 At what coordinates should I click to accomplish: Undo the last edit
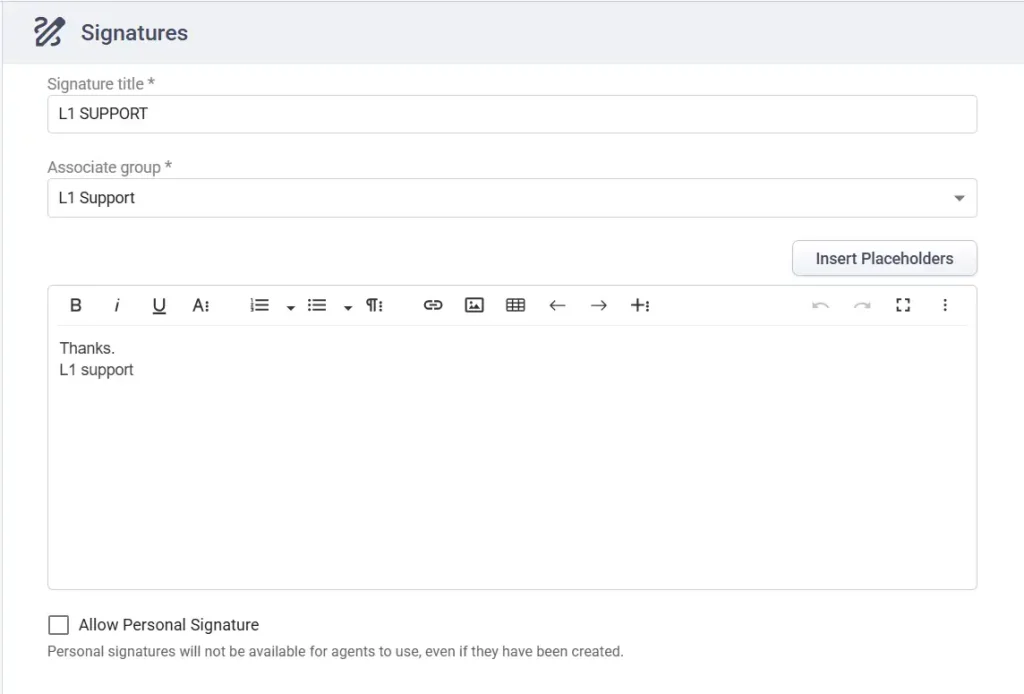tap(820, 305)
